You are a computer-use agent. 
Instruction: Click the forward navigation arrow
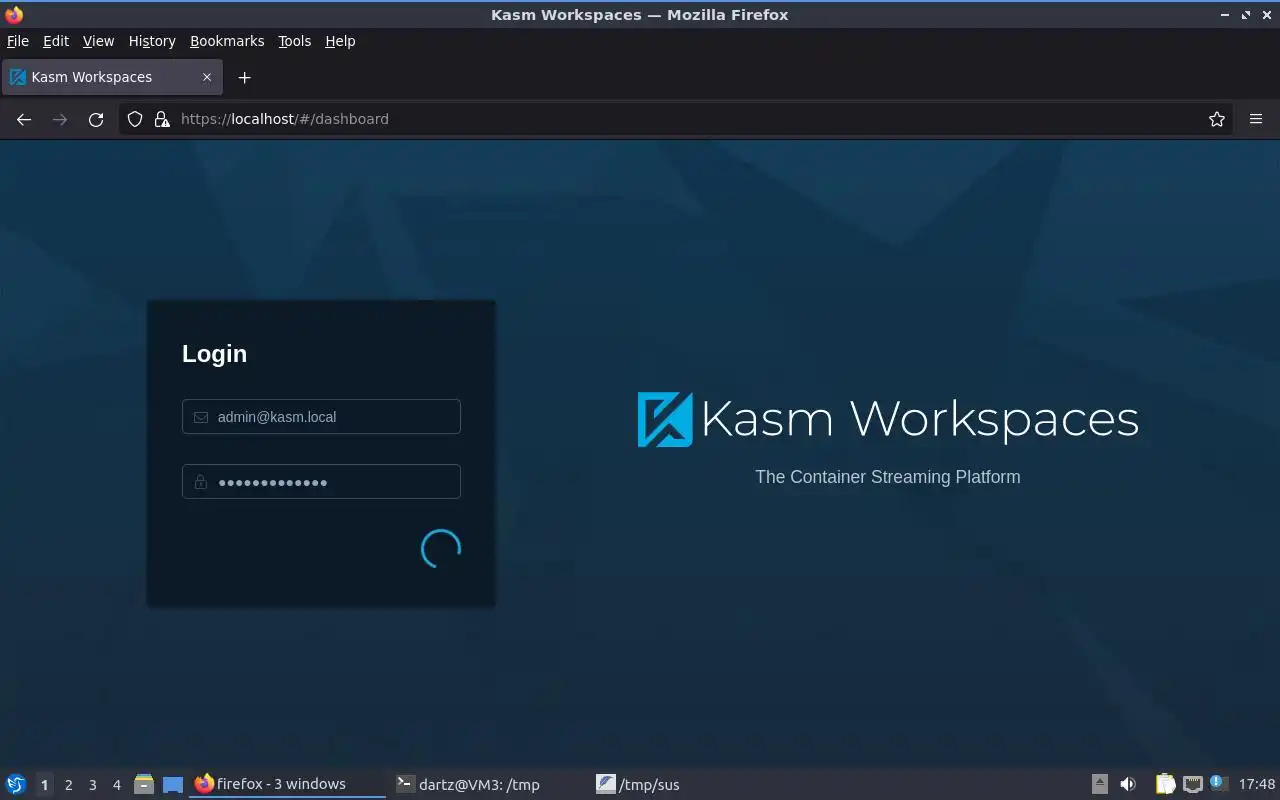point(60,119)
